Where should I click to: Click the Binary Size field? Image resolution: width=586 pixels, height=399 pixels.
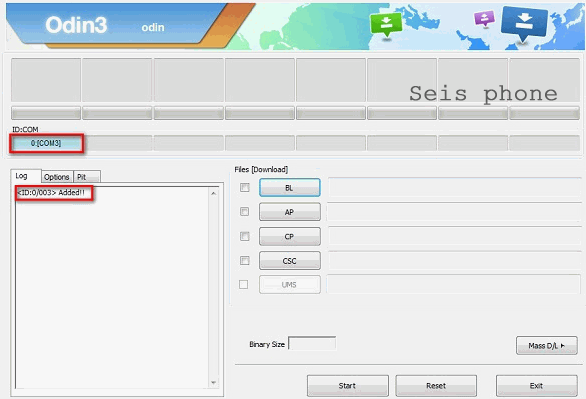(312, 343)
